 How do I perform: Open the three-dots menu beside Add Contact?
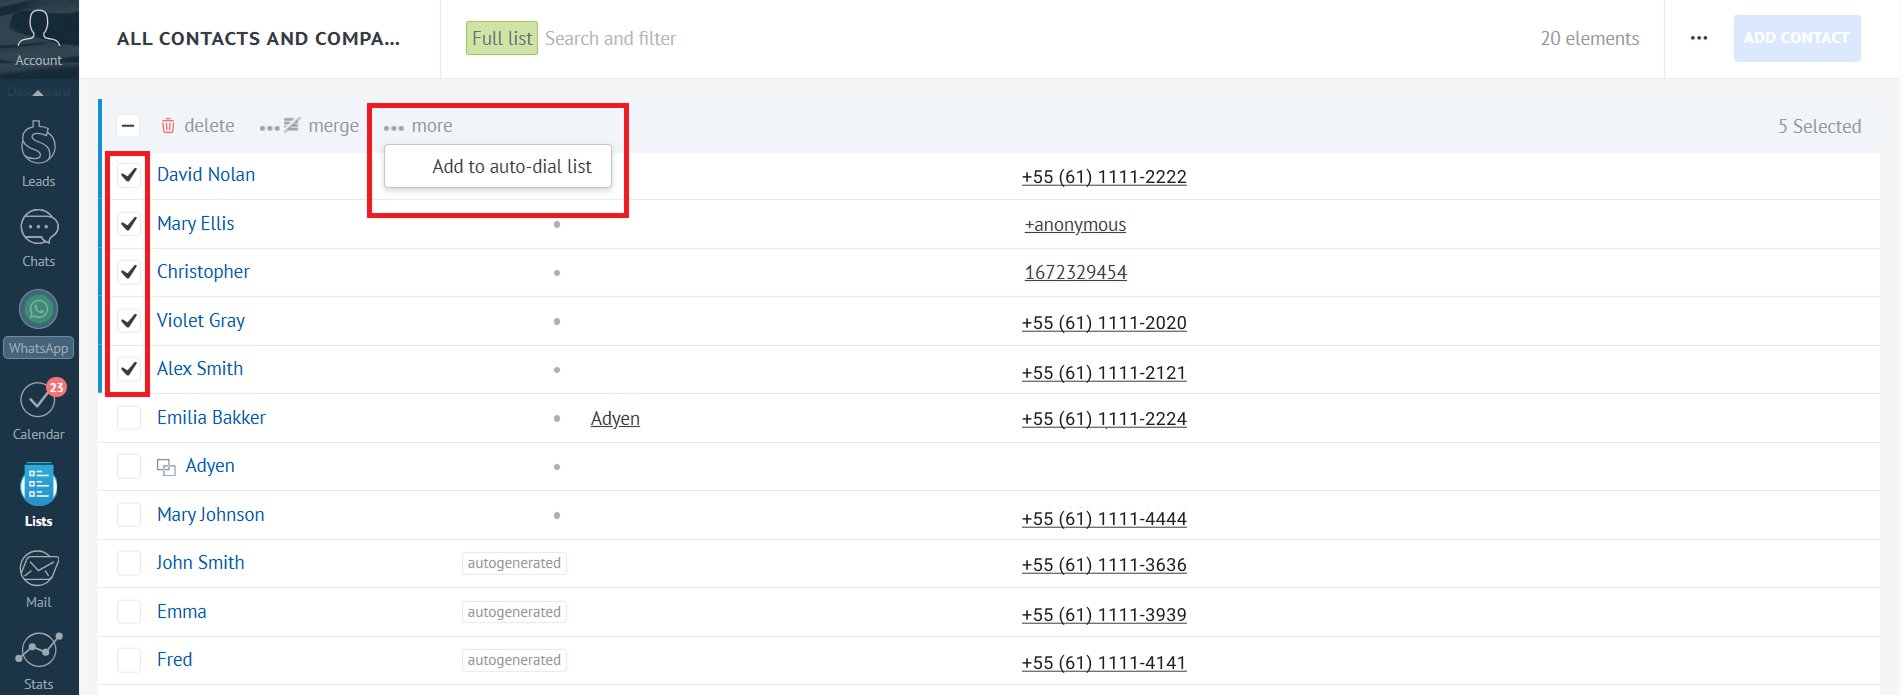pos(1698,38)
